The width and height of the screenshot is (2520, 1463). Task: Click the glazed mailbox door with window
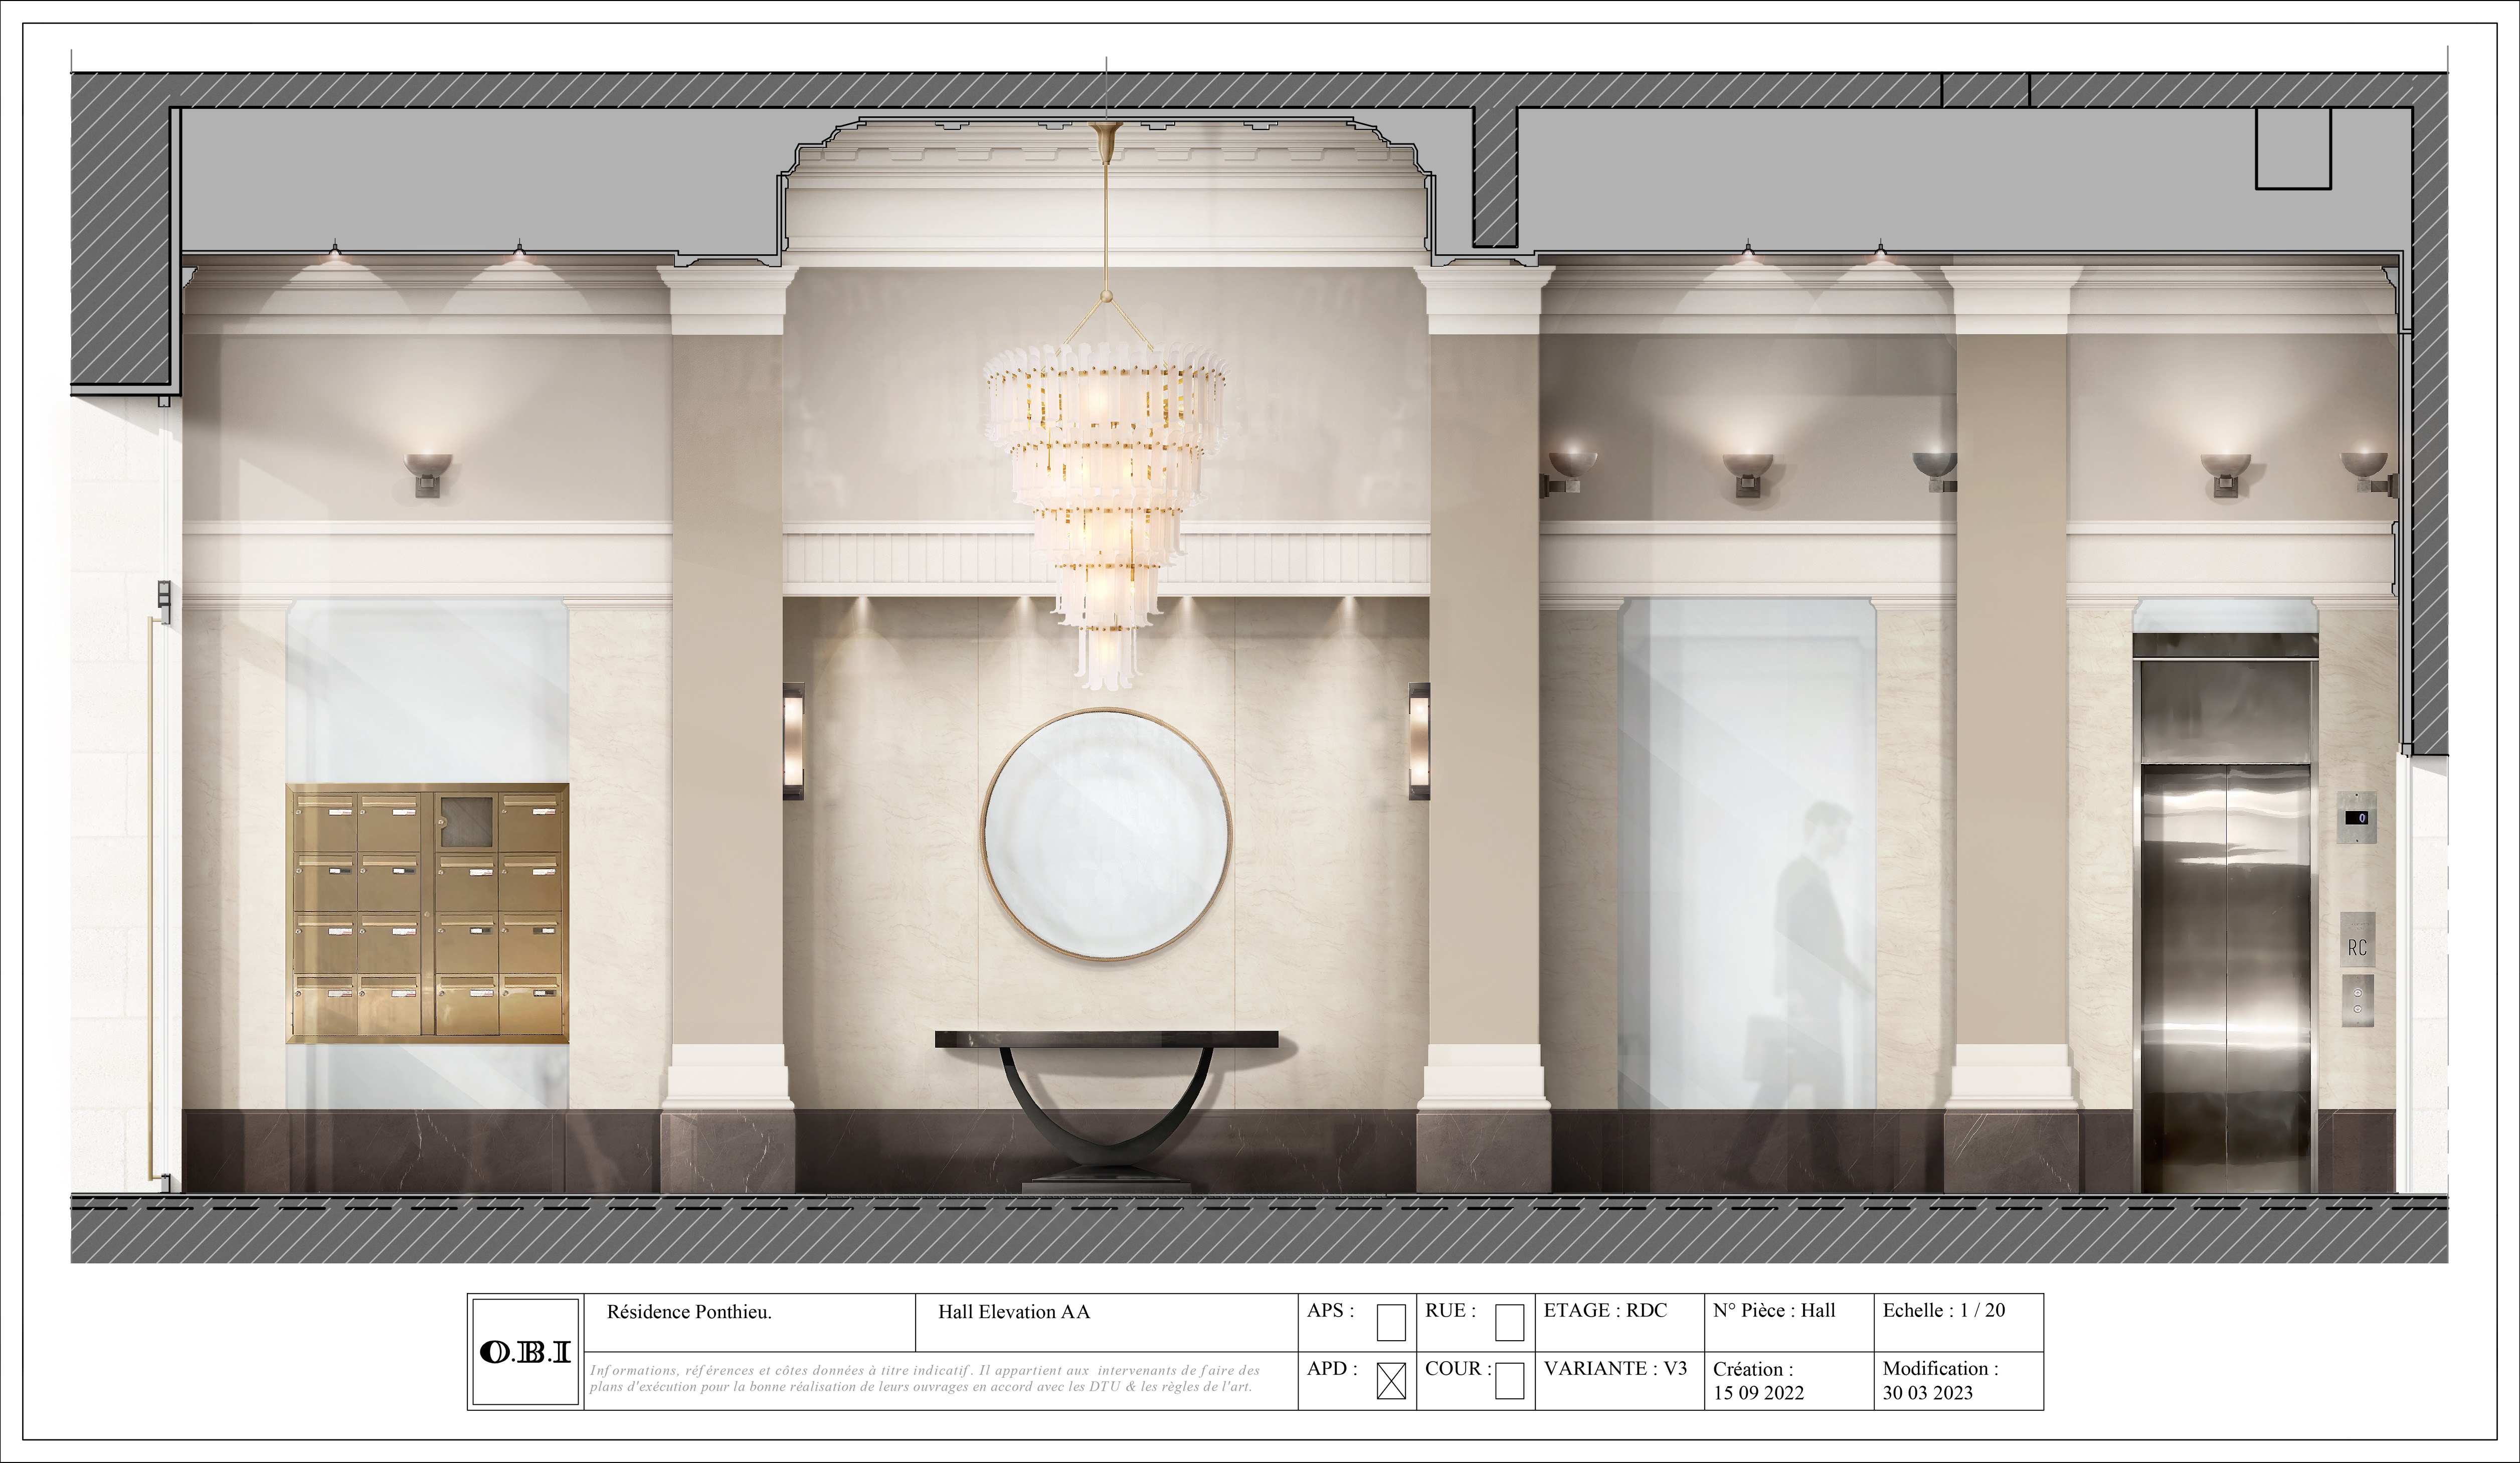point(467,822)
